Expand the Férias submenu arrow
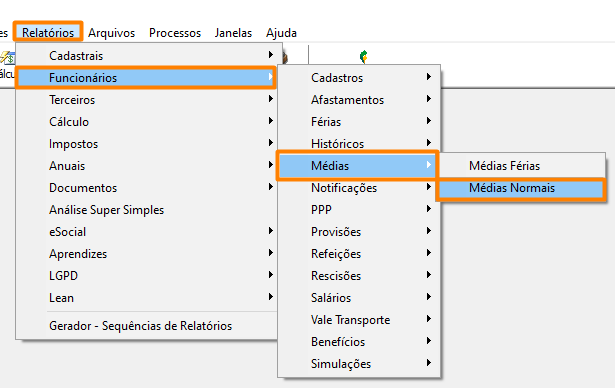Viewport: 615px width, 388px height. 429,121
